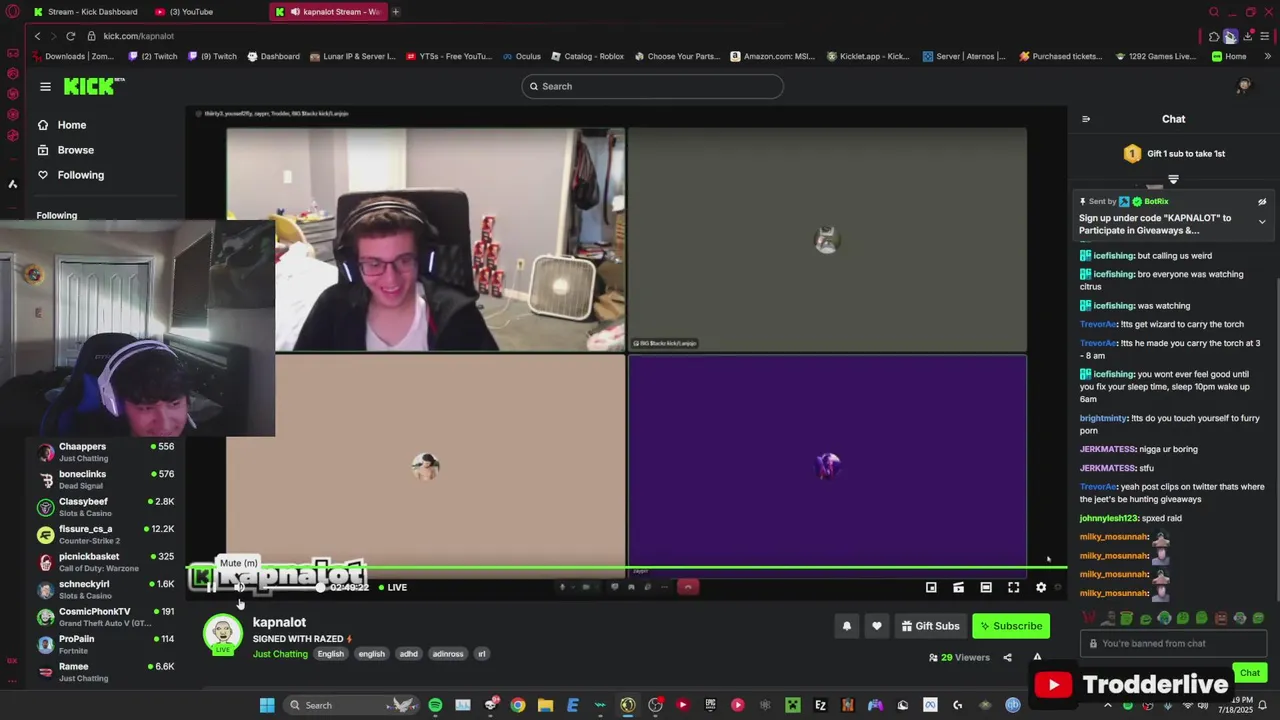The width and height of the screenshot is (1280, 720).
Task: Open Ramee channel in sidebar
Action: click(x=105, y=672)
